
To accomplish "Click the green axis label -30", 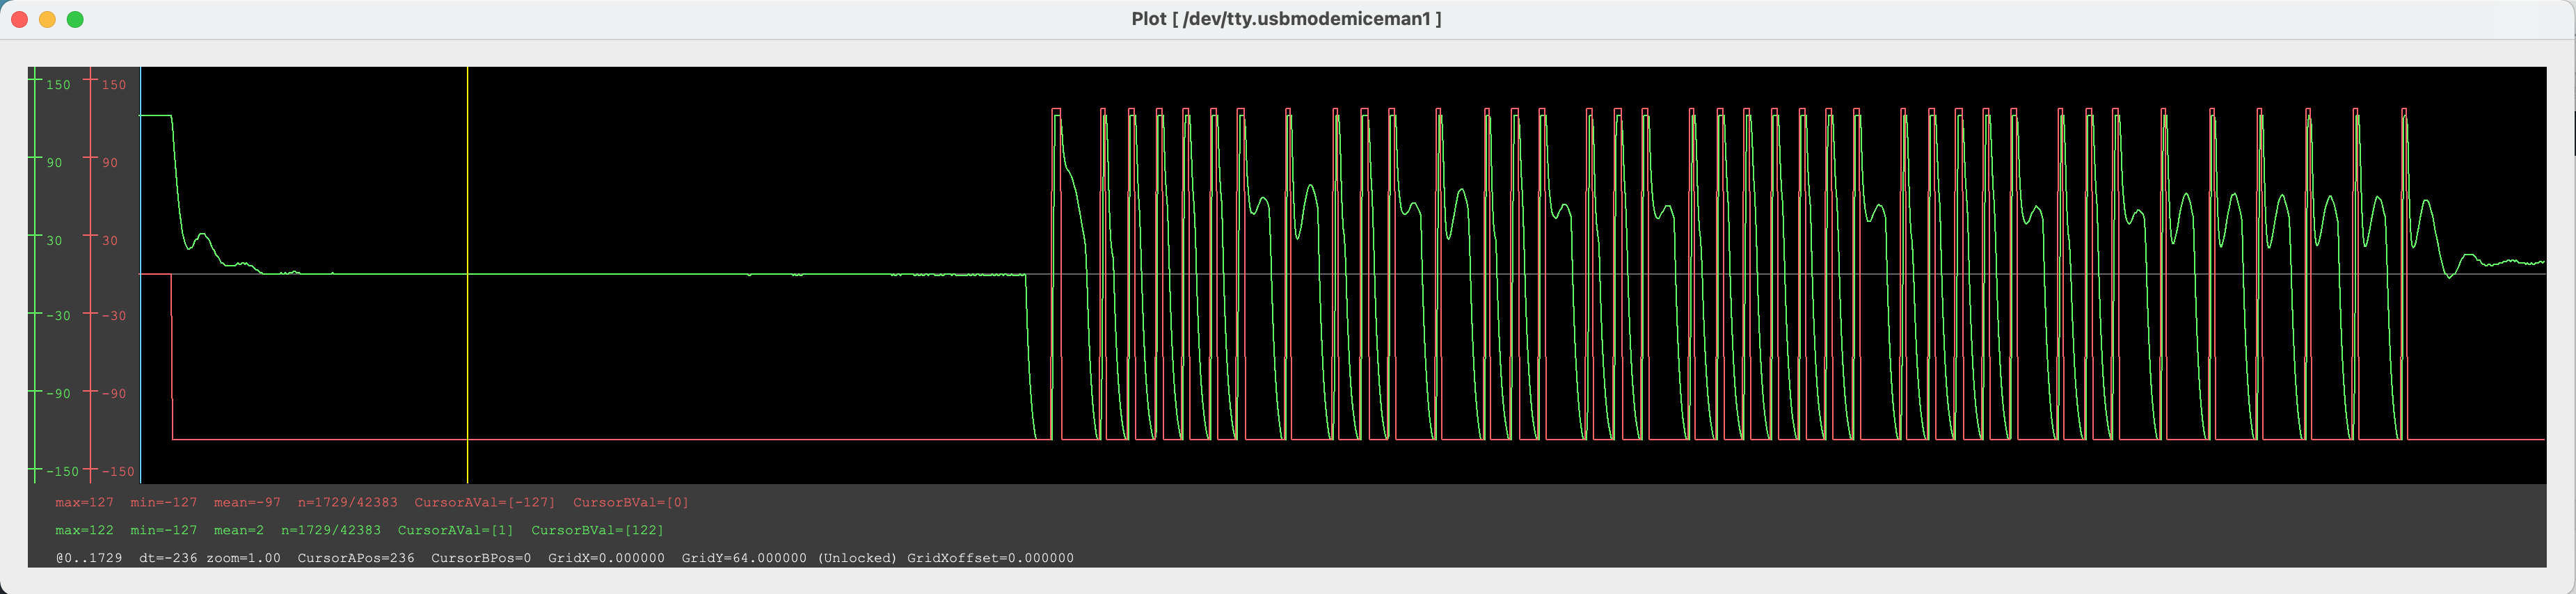I will click(x=58, y=316).
